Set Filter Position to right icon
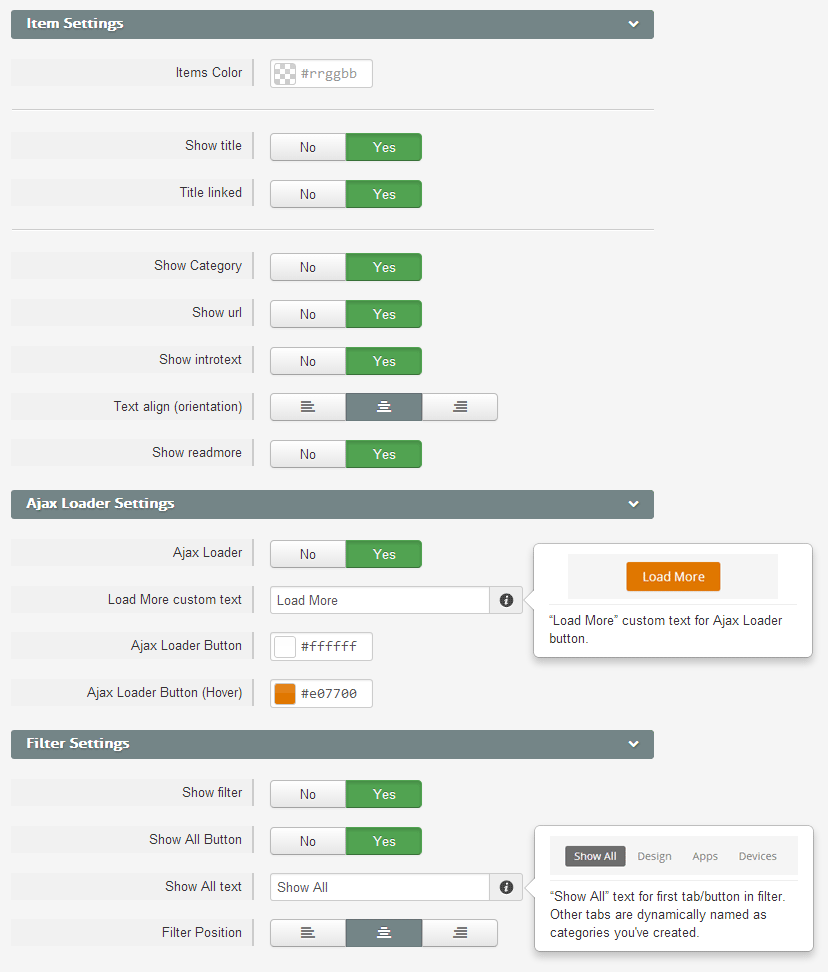This screenshot has width=828, height=972. (460, 933)
